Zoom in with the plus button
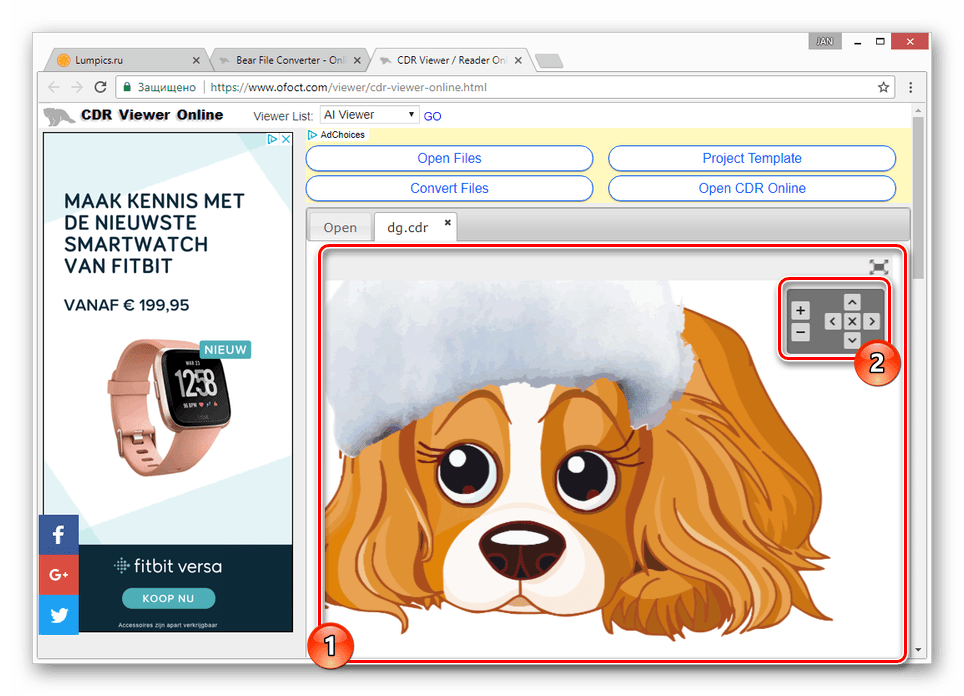Viewport: 964px width, 696px height. [800, 310]
